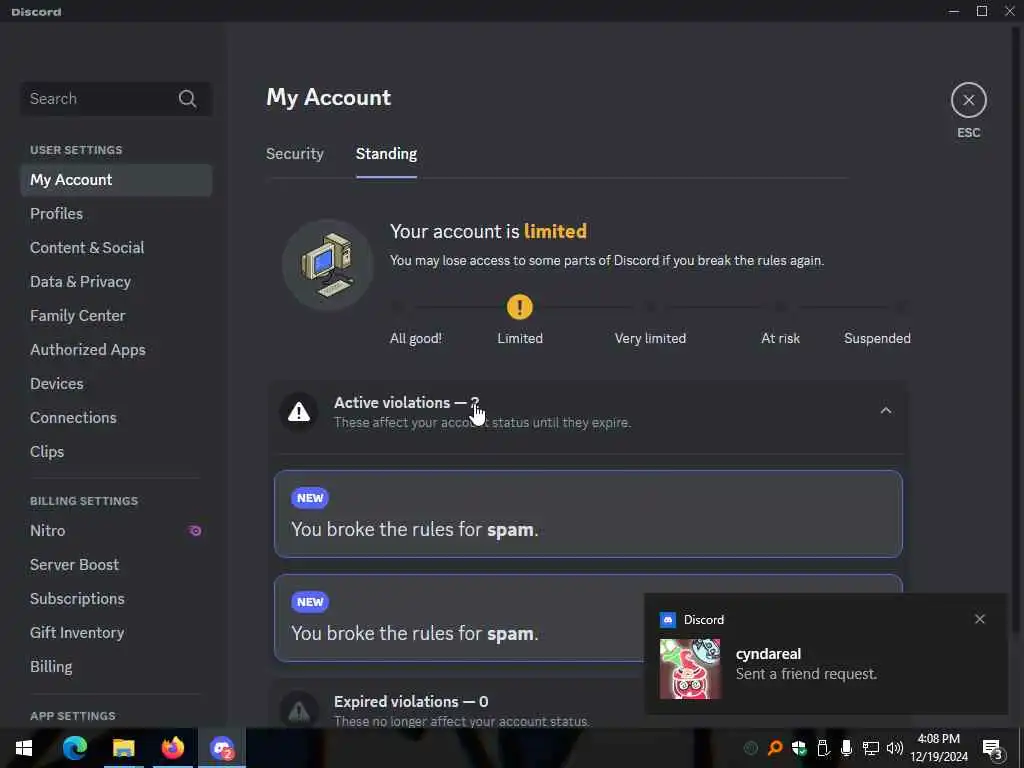Collapse the Active violations section chevron
The image size is (1024, 768).
886,411
